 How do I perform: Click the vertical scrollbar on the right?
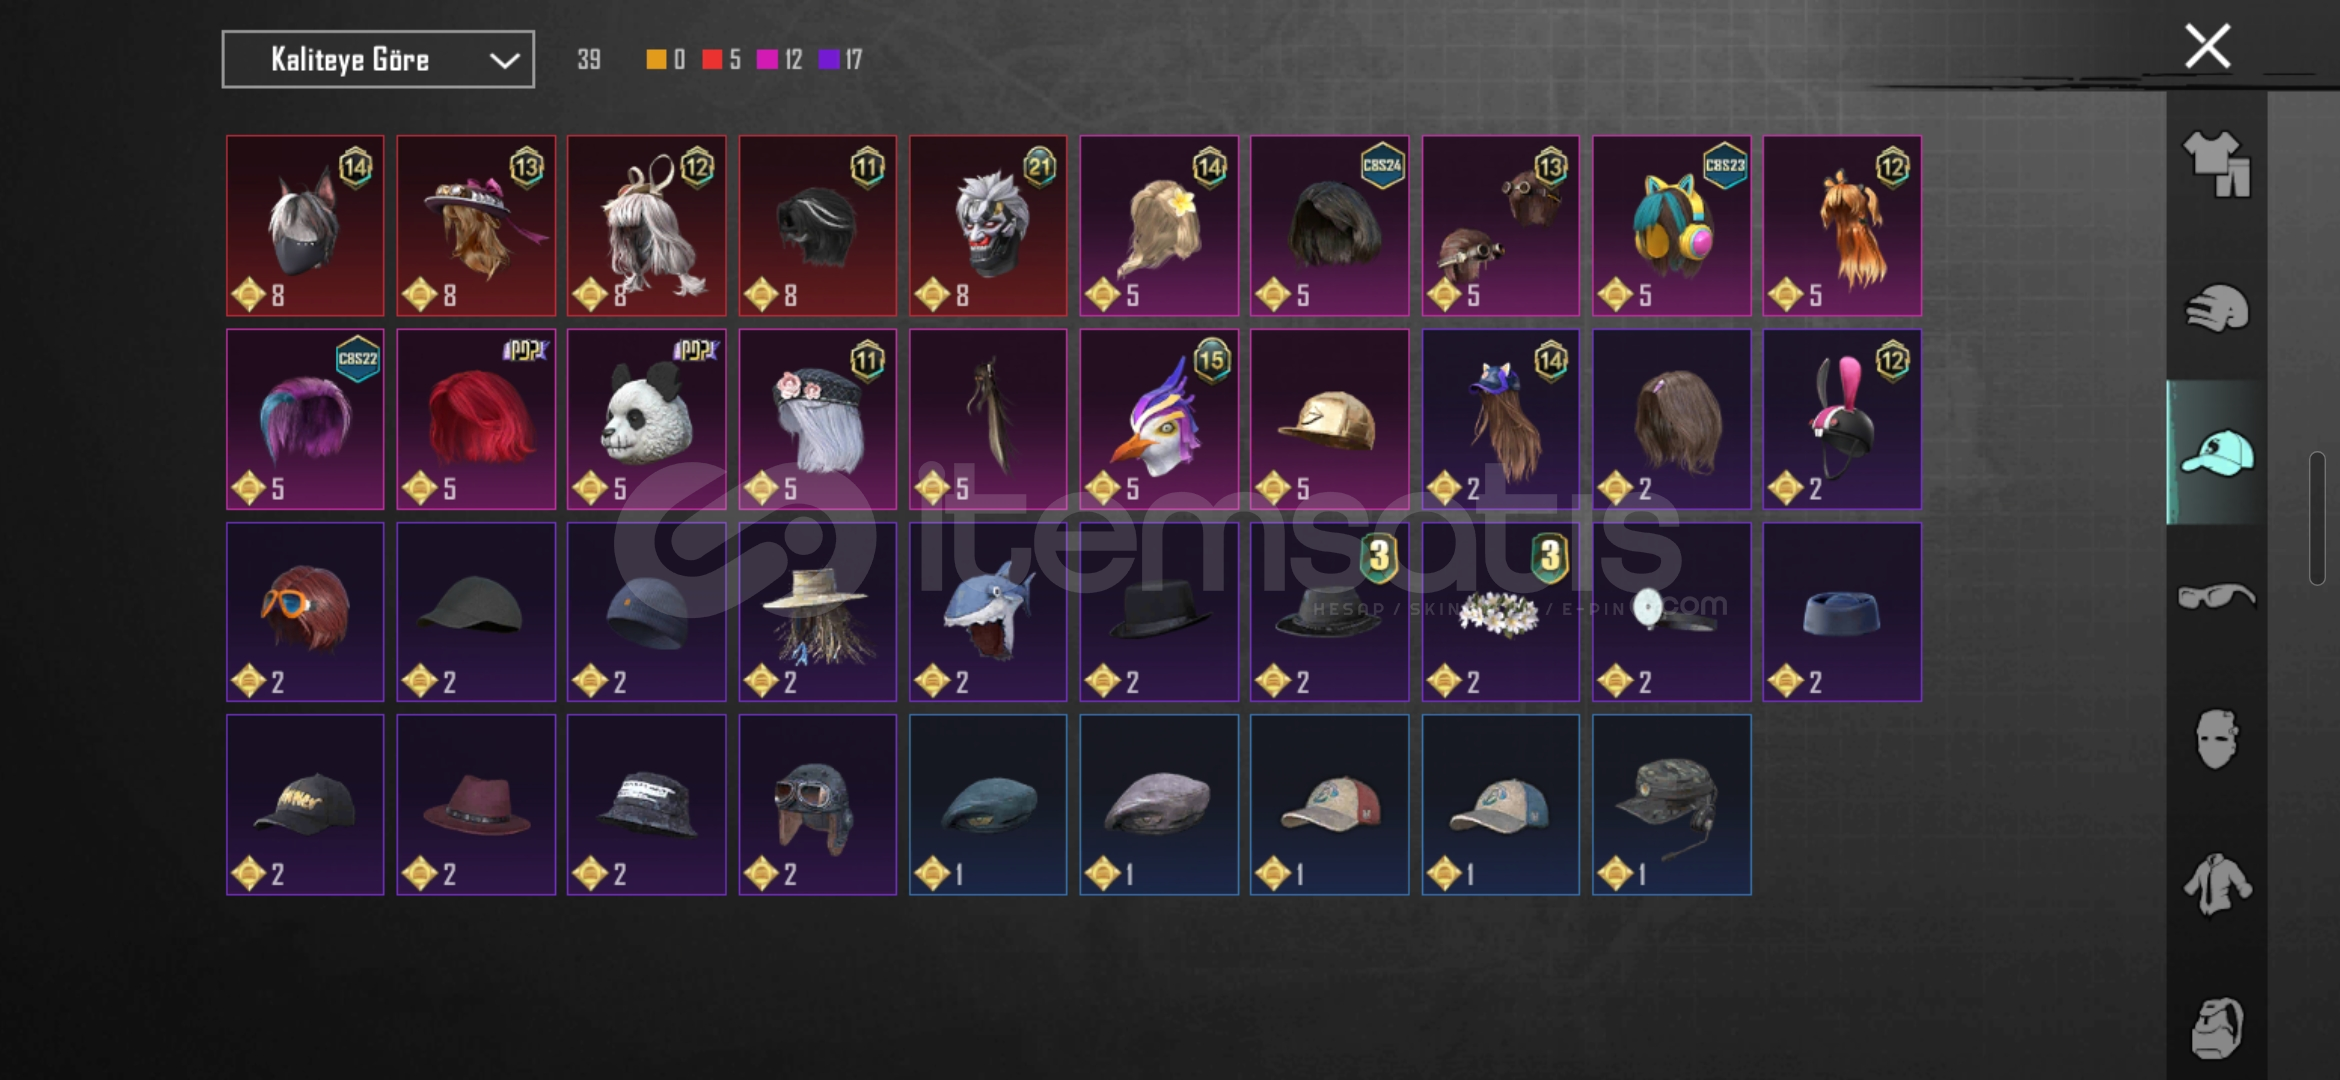point(2316,518)
